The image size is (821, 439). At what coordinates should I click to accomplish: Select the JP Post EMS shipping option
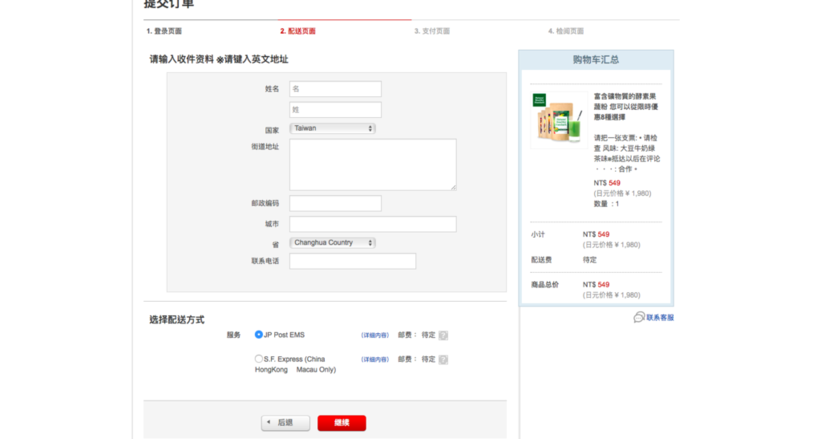pyautogui.click(x=259, y=335)
